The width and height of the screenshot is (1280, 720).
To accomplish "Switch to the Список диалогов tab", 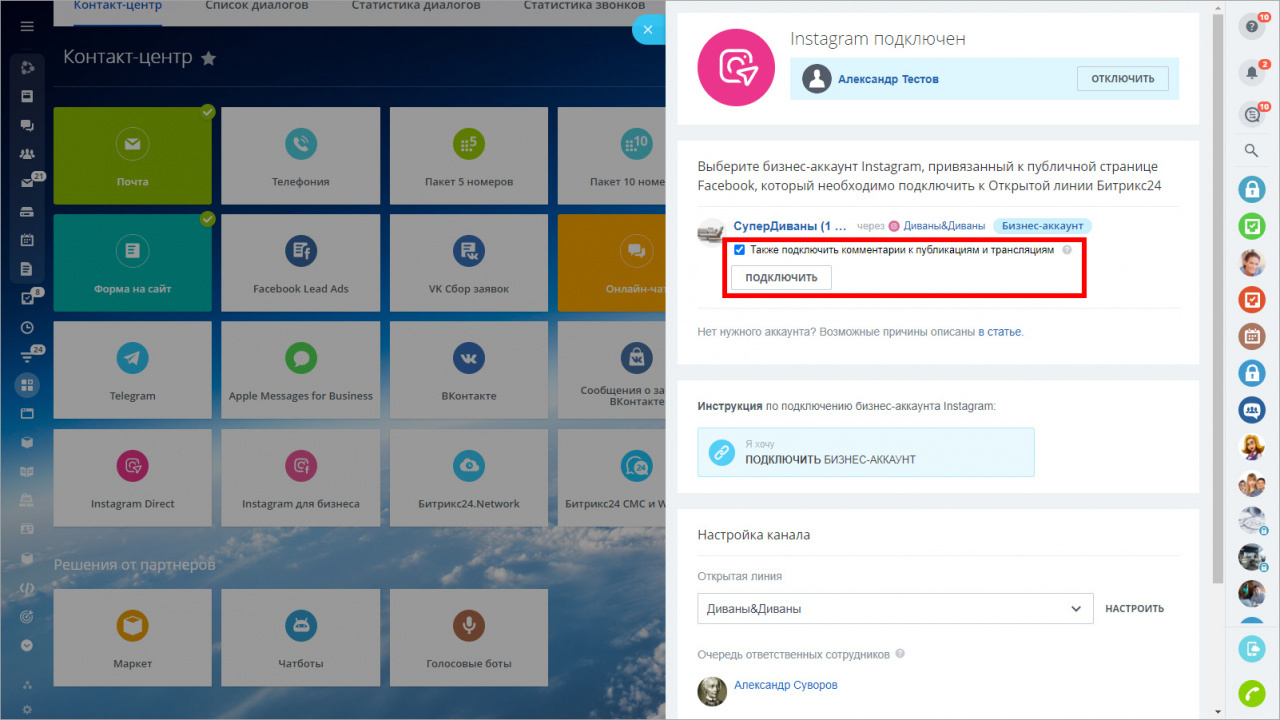I will tap(257, 6).
